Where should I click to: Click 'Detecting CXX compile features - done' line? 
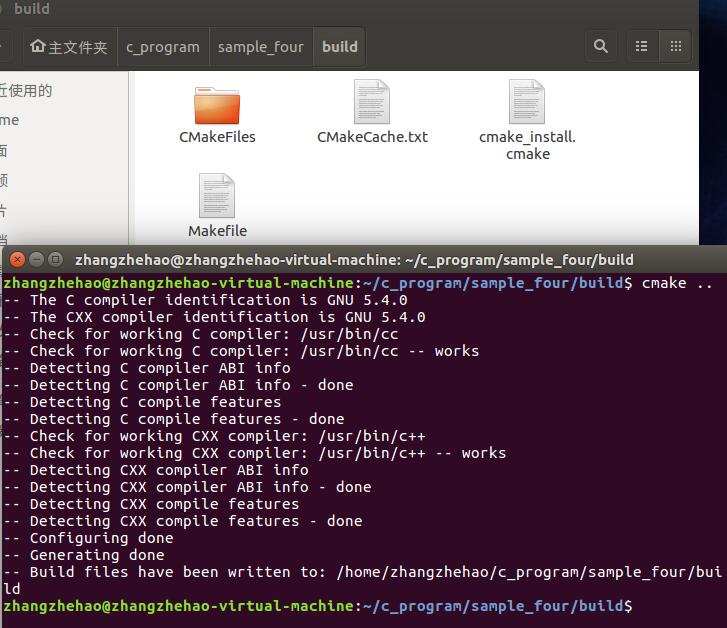[x=183, y=521]
